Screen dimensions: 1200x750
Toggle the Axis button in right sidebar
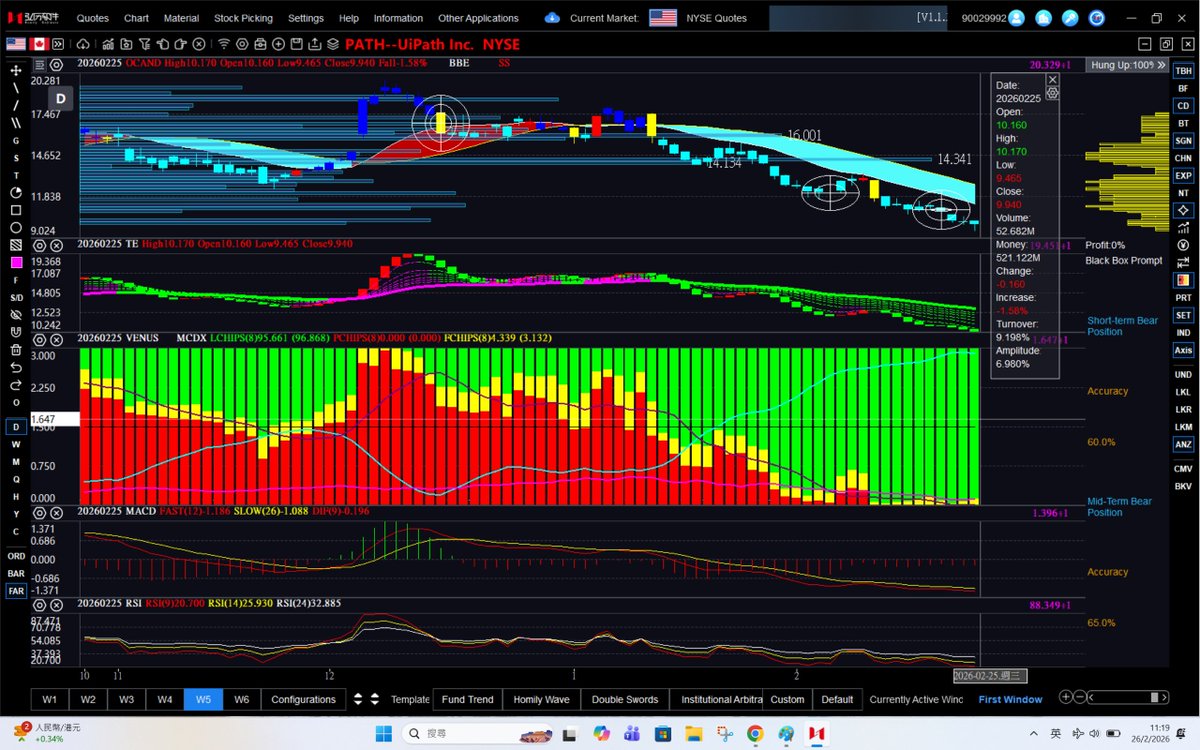click(x=1183, y=350)
